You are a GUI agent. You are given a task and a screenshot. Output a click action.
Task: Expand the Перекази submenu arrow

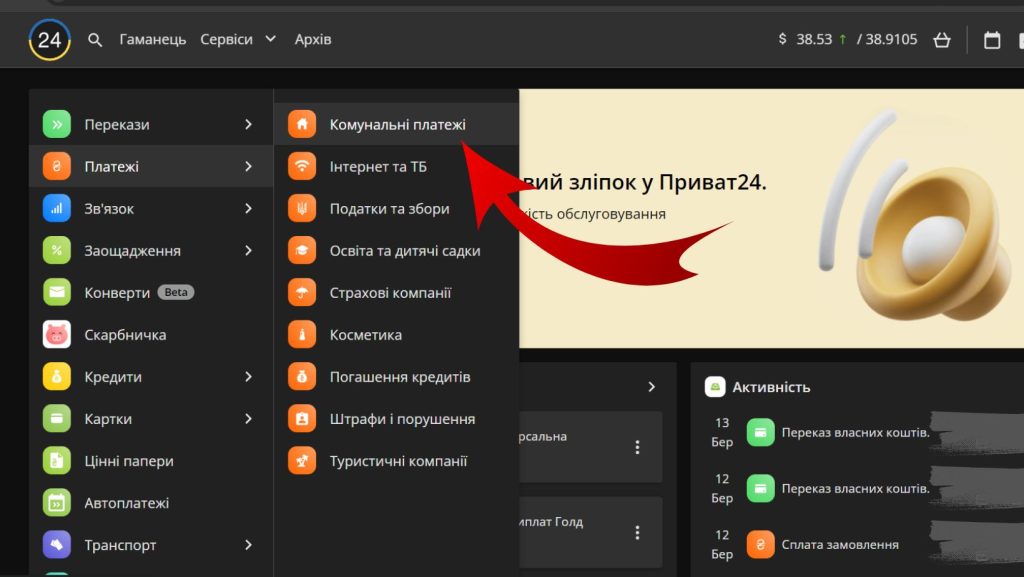[248, 125]
